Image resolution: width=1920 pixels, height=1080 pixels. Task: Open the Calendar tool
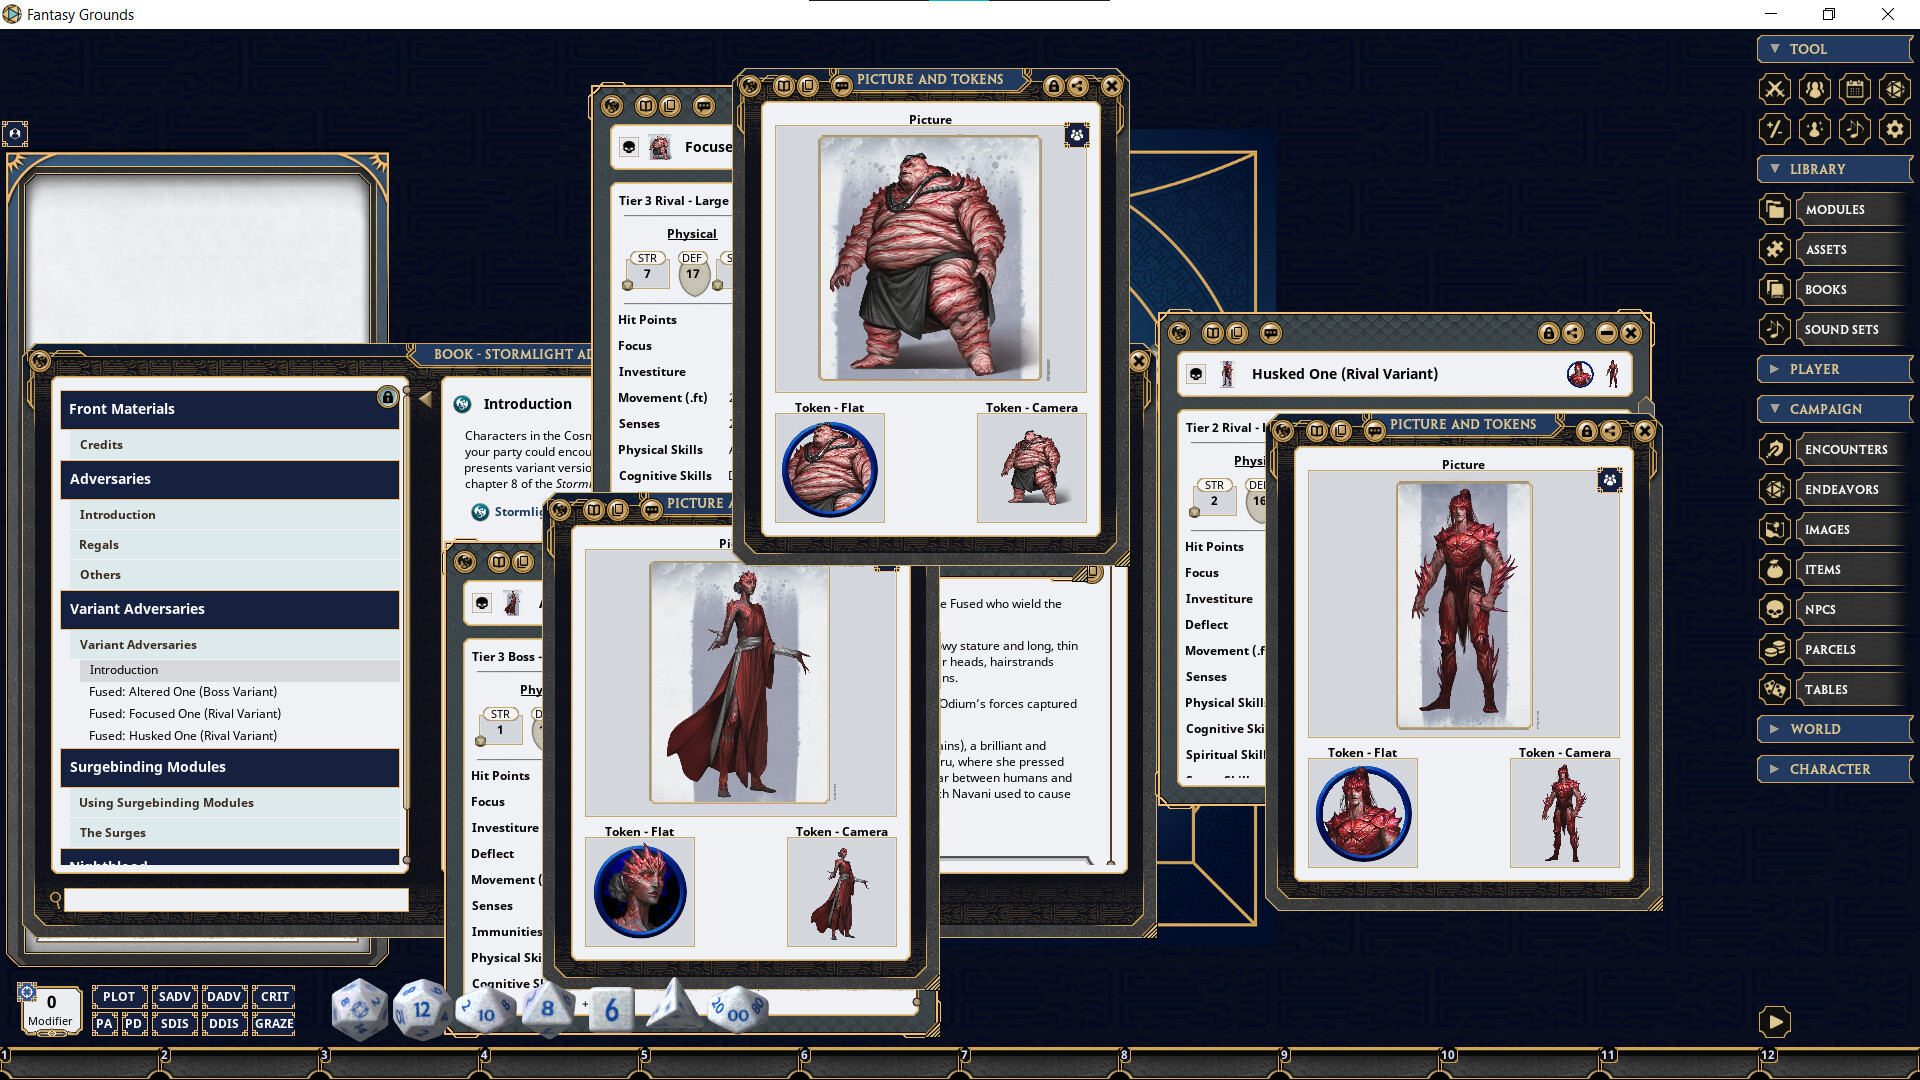point(1855,89)
